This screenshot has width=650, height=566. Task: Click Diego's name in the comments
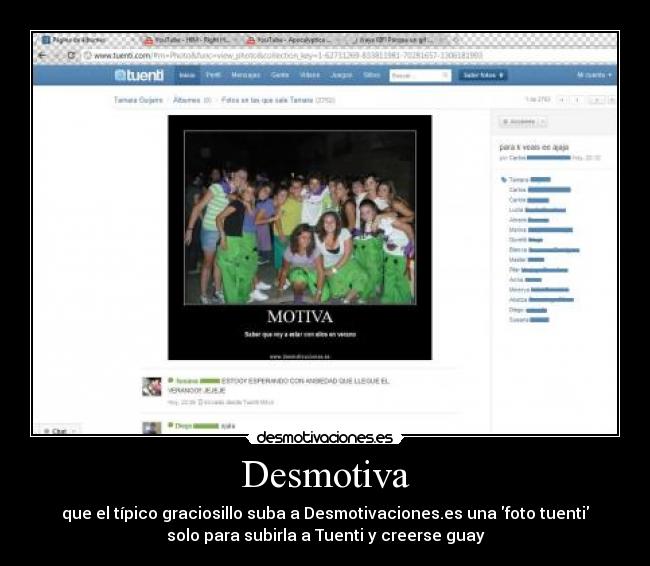click(184, 426)
